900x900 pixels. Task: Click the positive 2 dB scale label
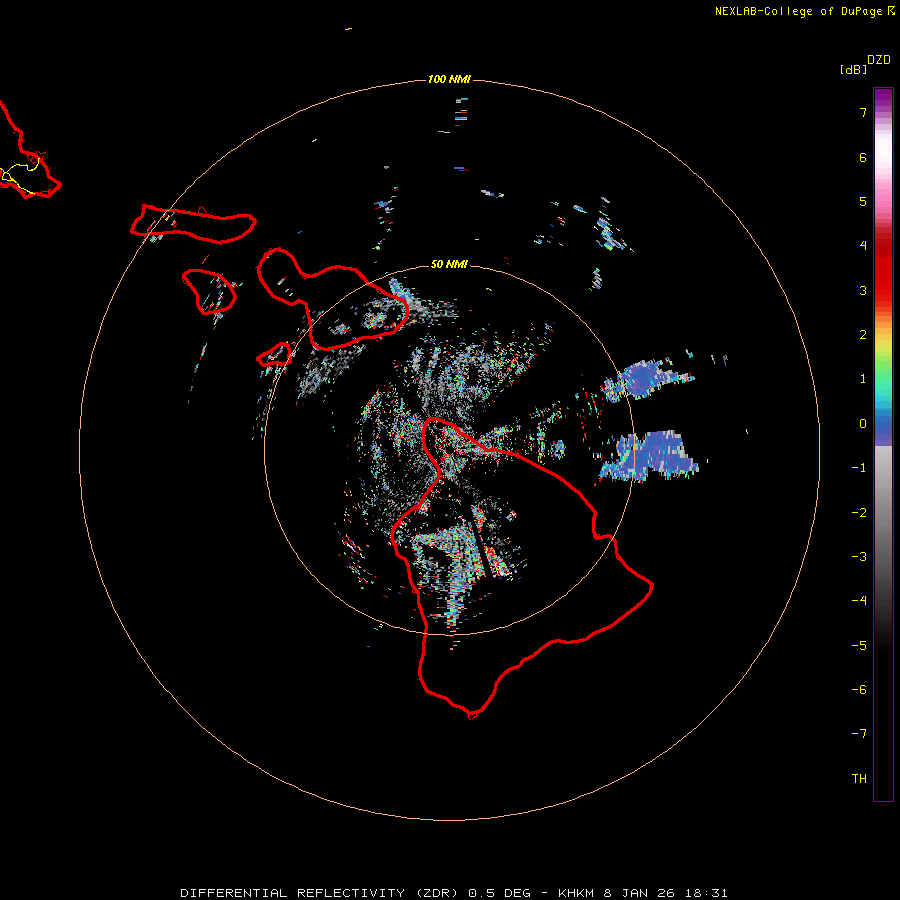[863, 335]
